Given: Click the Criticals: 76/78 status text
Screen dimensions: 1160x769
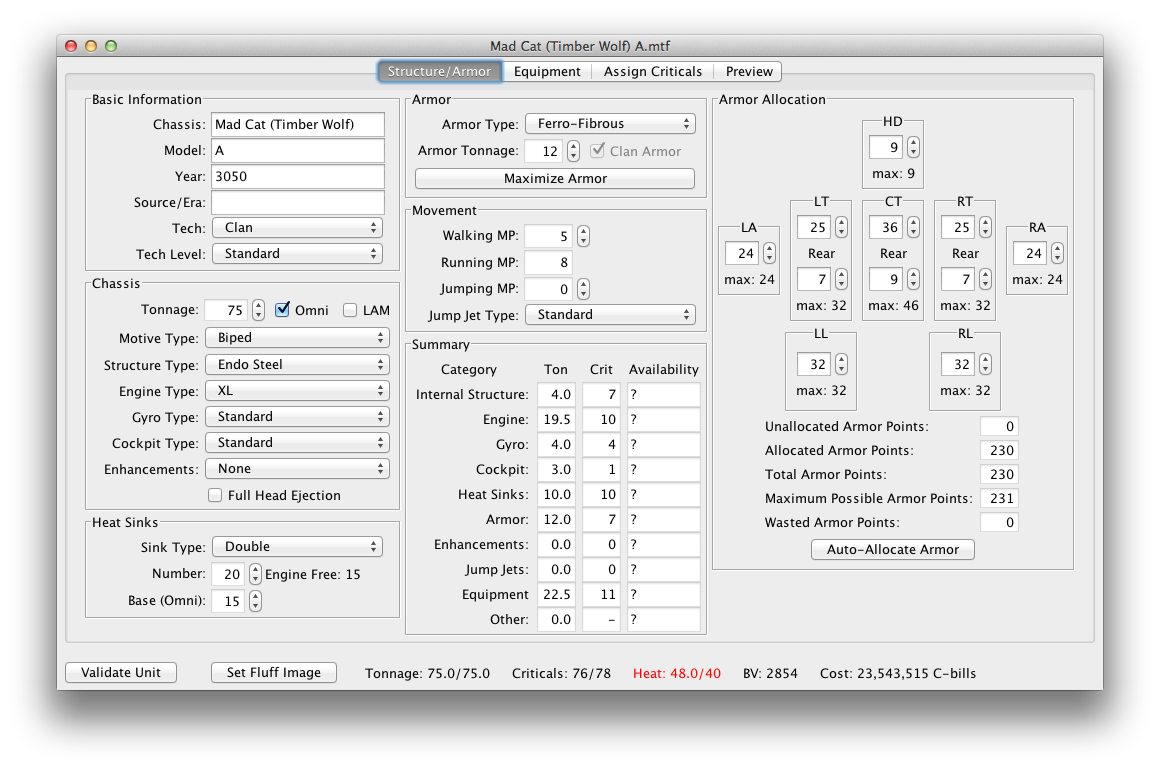Looking at the screenshot, I should coord(562,674).
